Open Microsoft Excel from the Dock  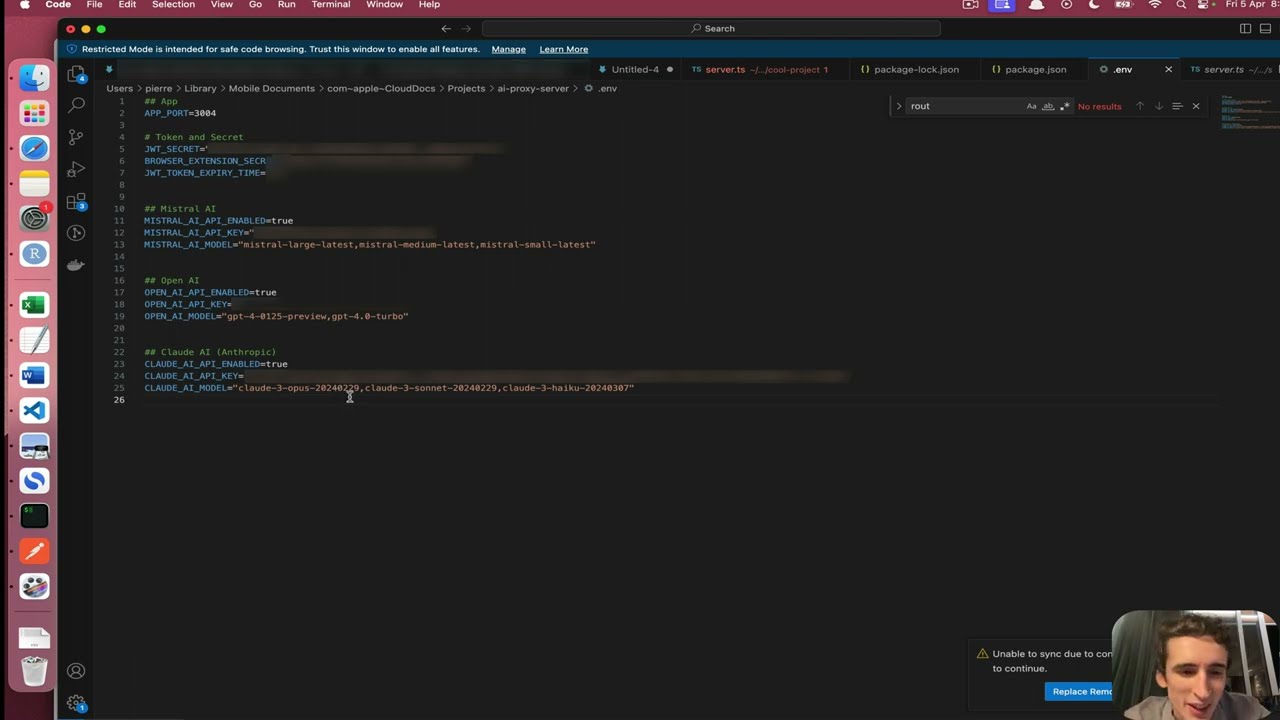[34, 305]
